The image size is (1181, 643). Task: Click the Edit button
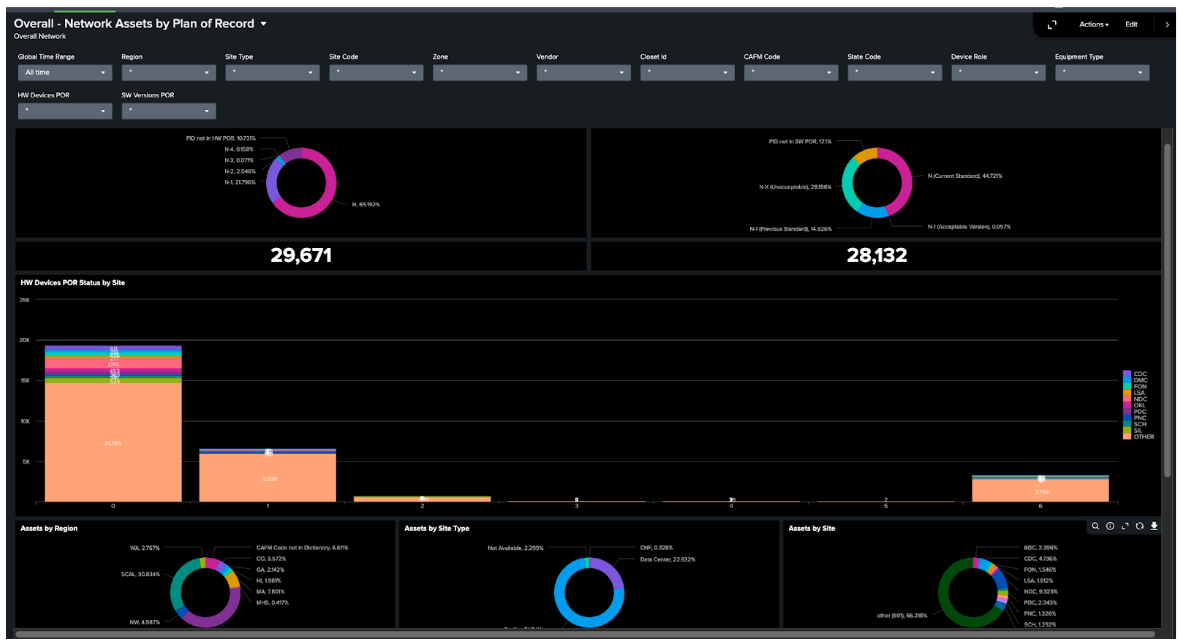tap(1131, 24)
